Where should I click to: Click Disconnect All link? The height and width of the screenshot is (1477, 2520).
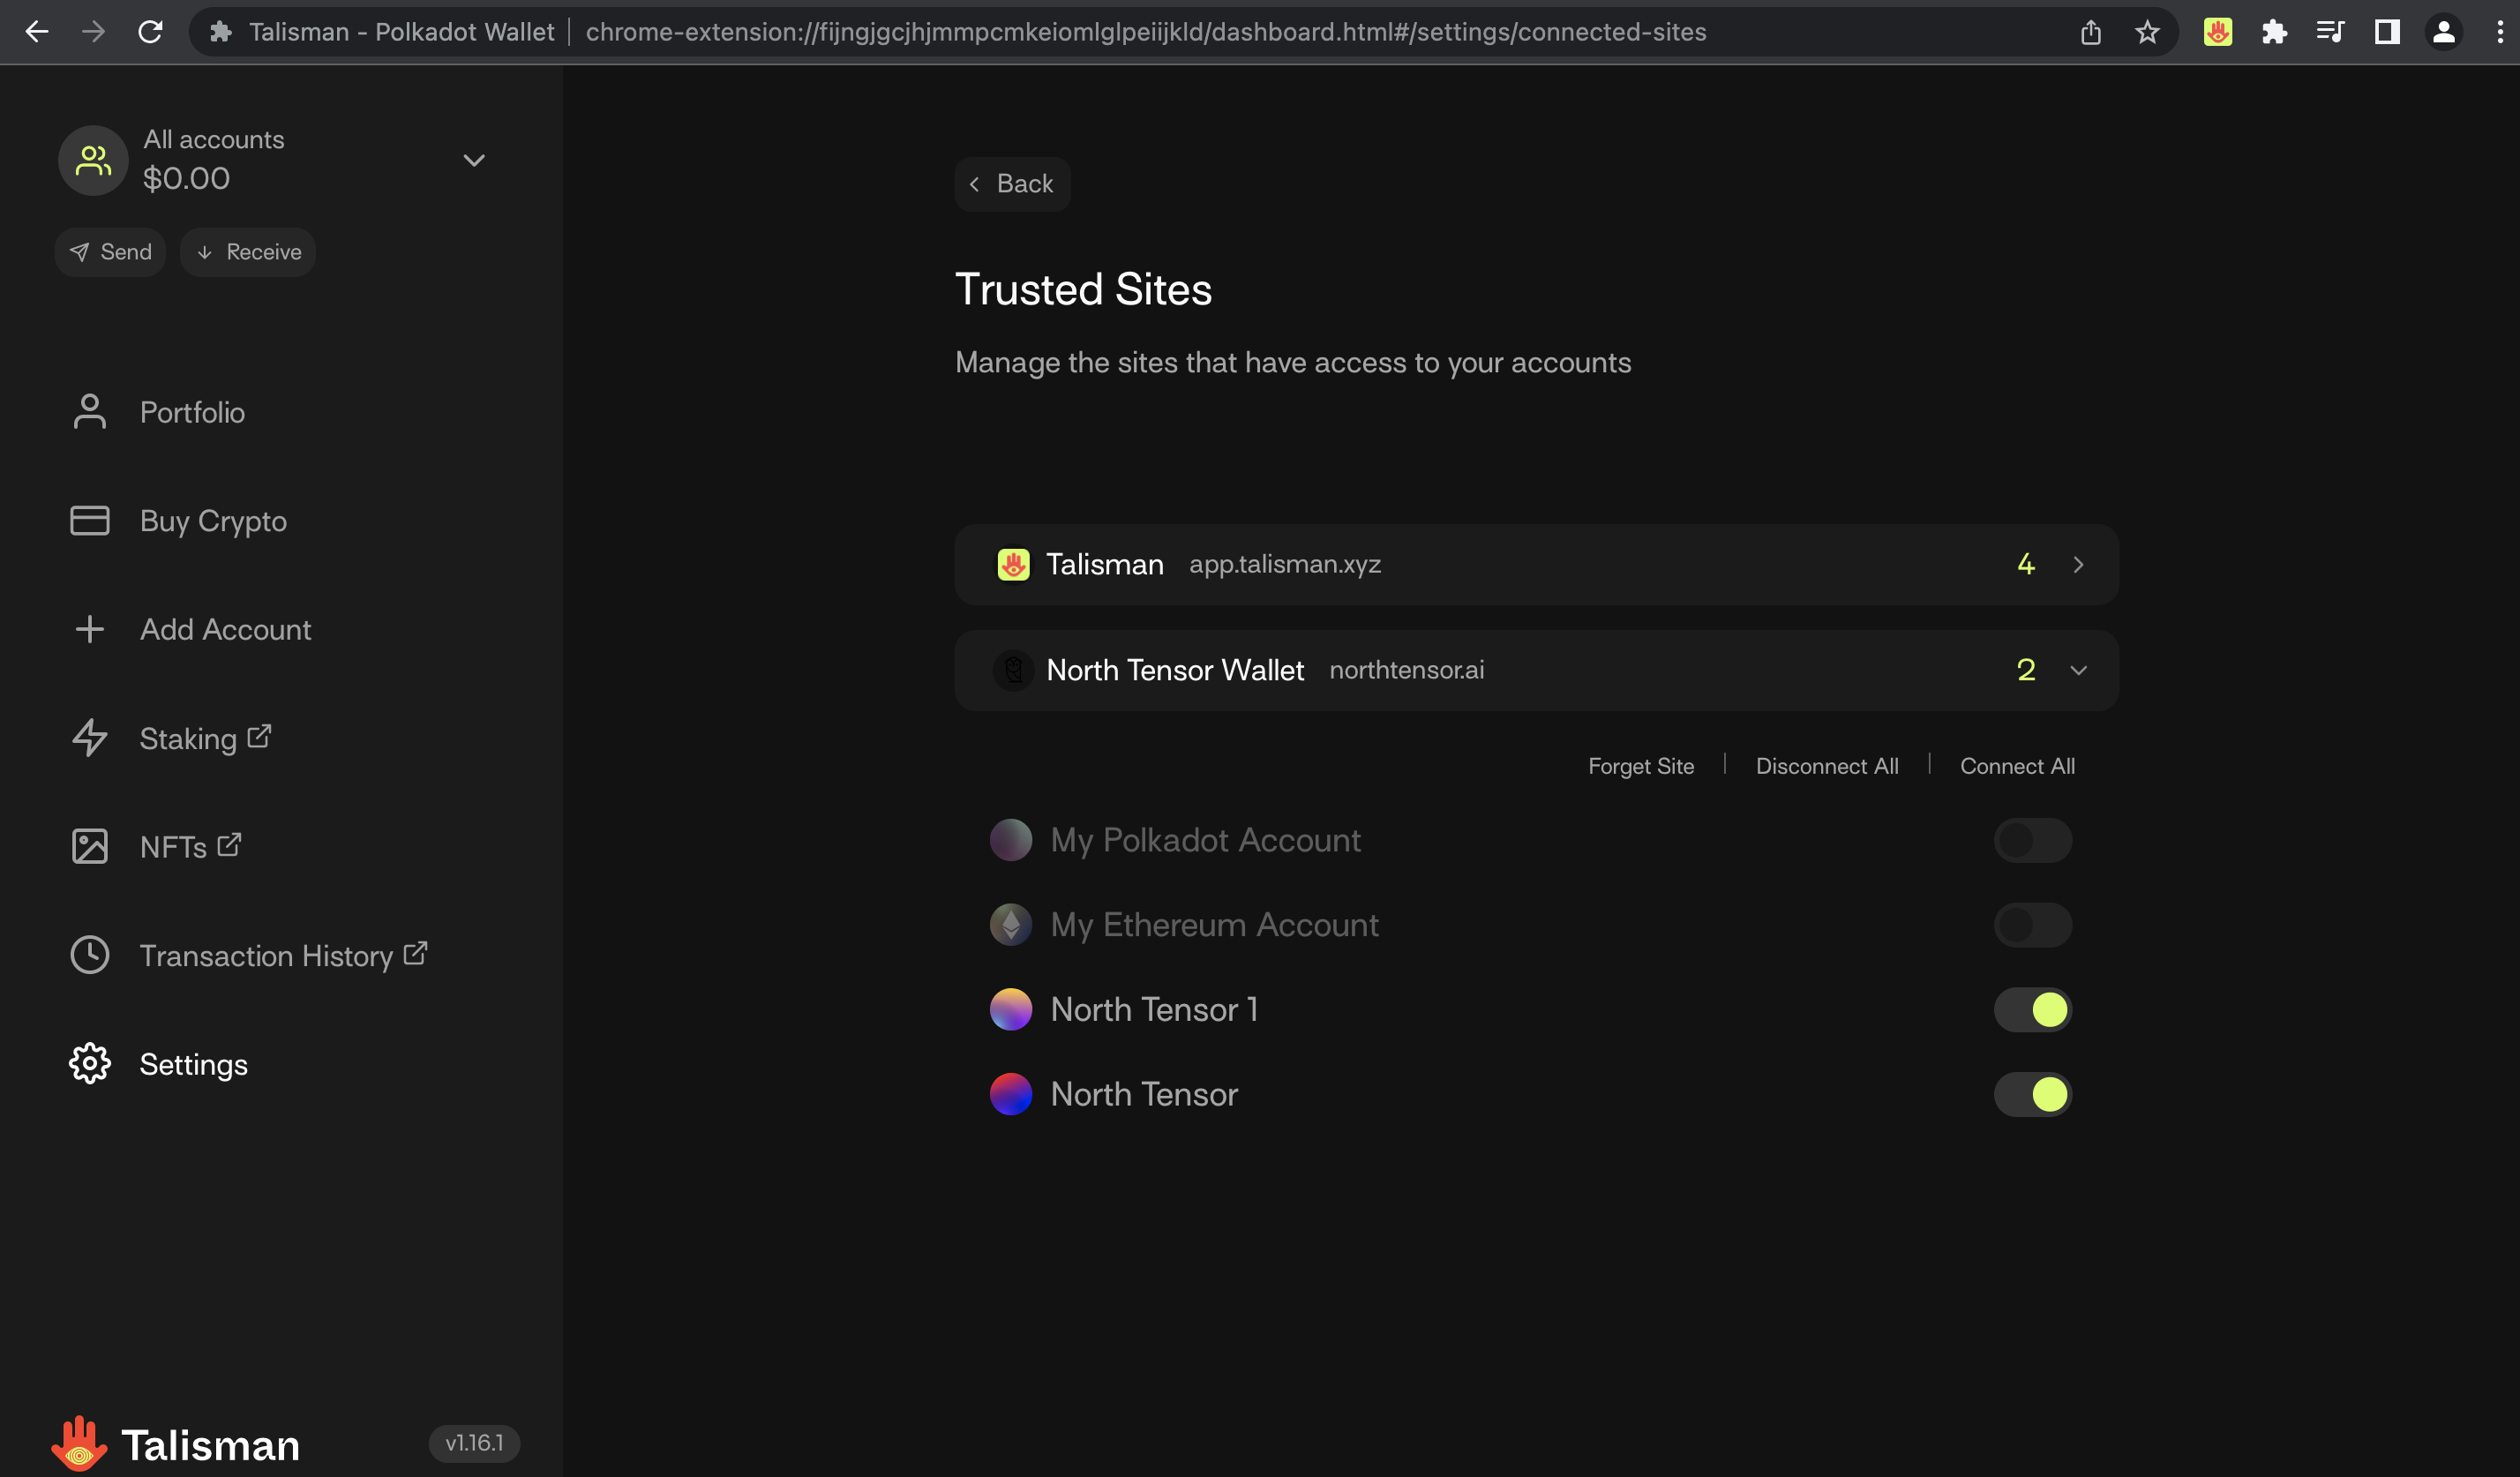[x=1827, y=766]
